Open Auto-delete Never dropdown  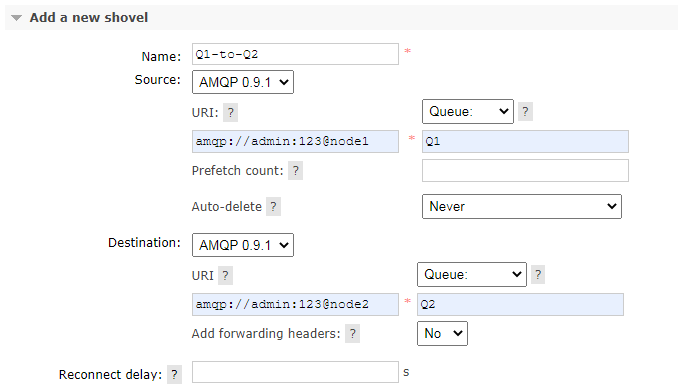point(522,207)
